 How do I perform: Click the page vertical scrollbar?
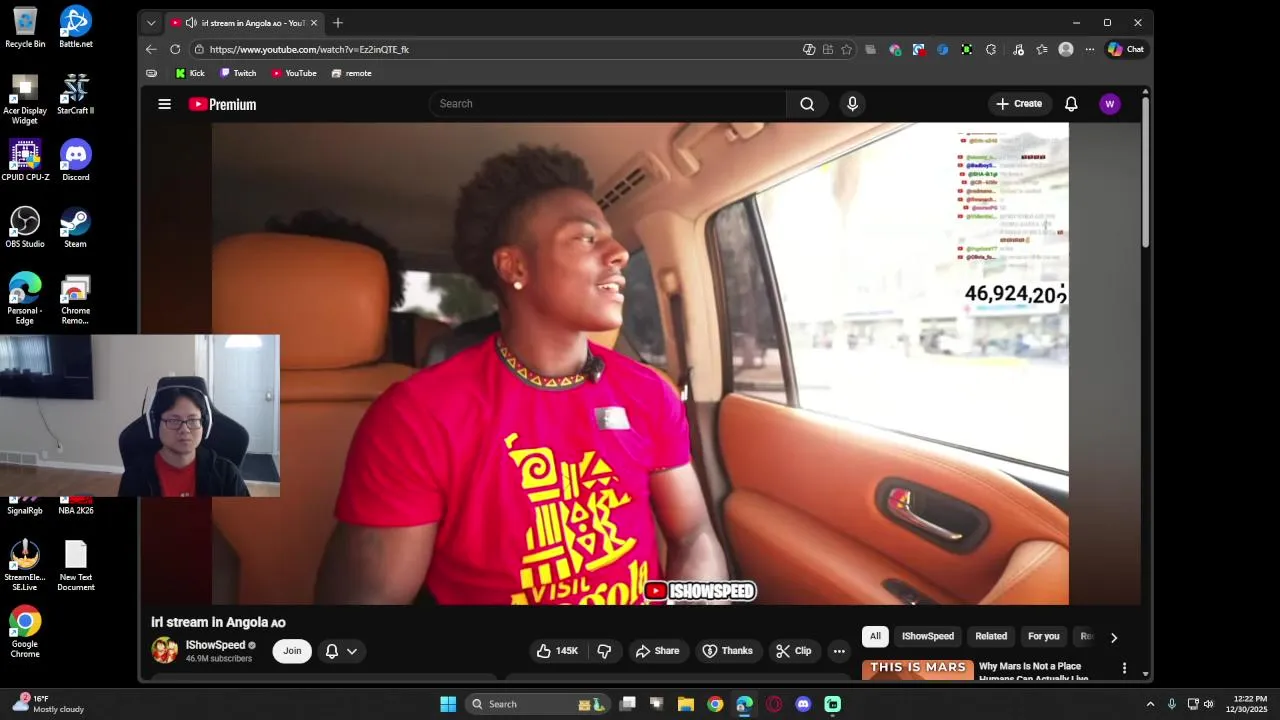[1145, 170]
